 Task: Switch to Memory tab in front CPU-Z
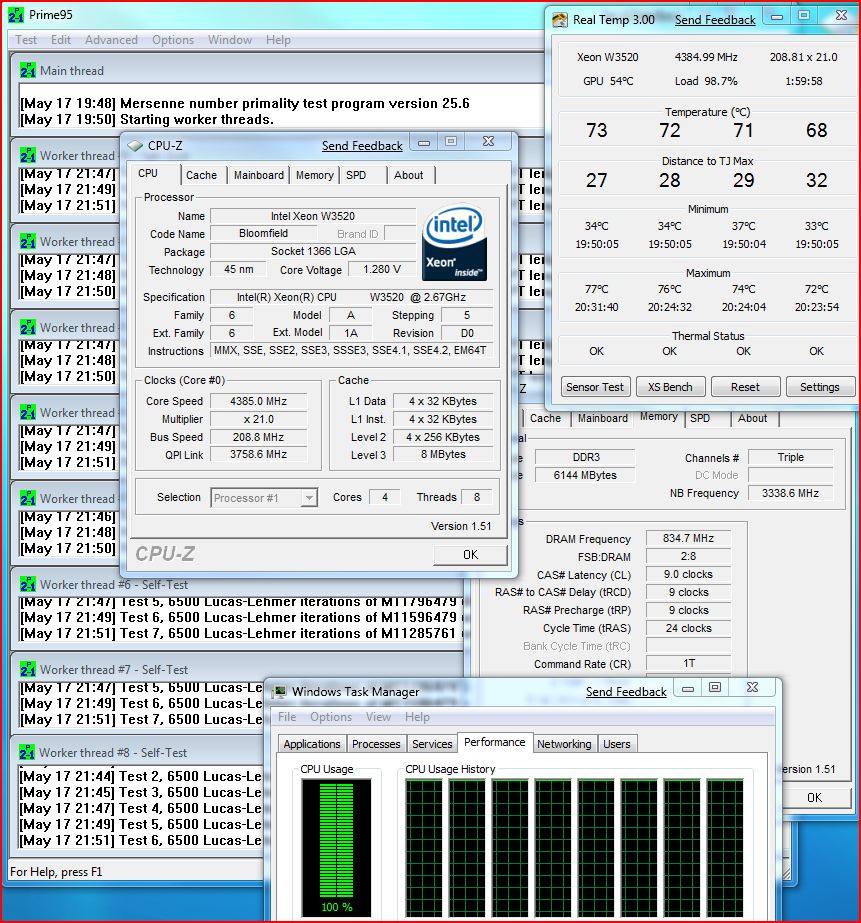tap(314, 175)
